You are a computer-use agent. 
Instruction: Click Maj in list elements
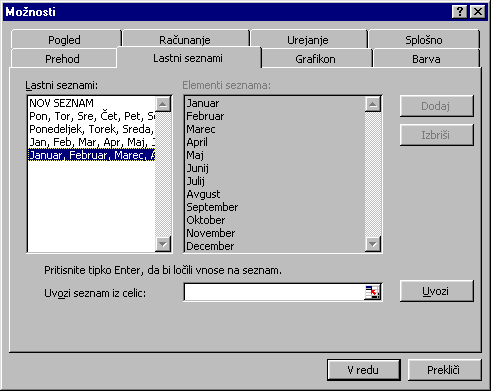point(195,155)
